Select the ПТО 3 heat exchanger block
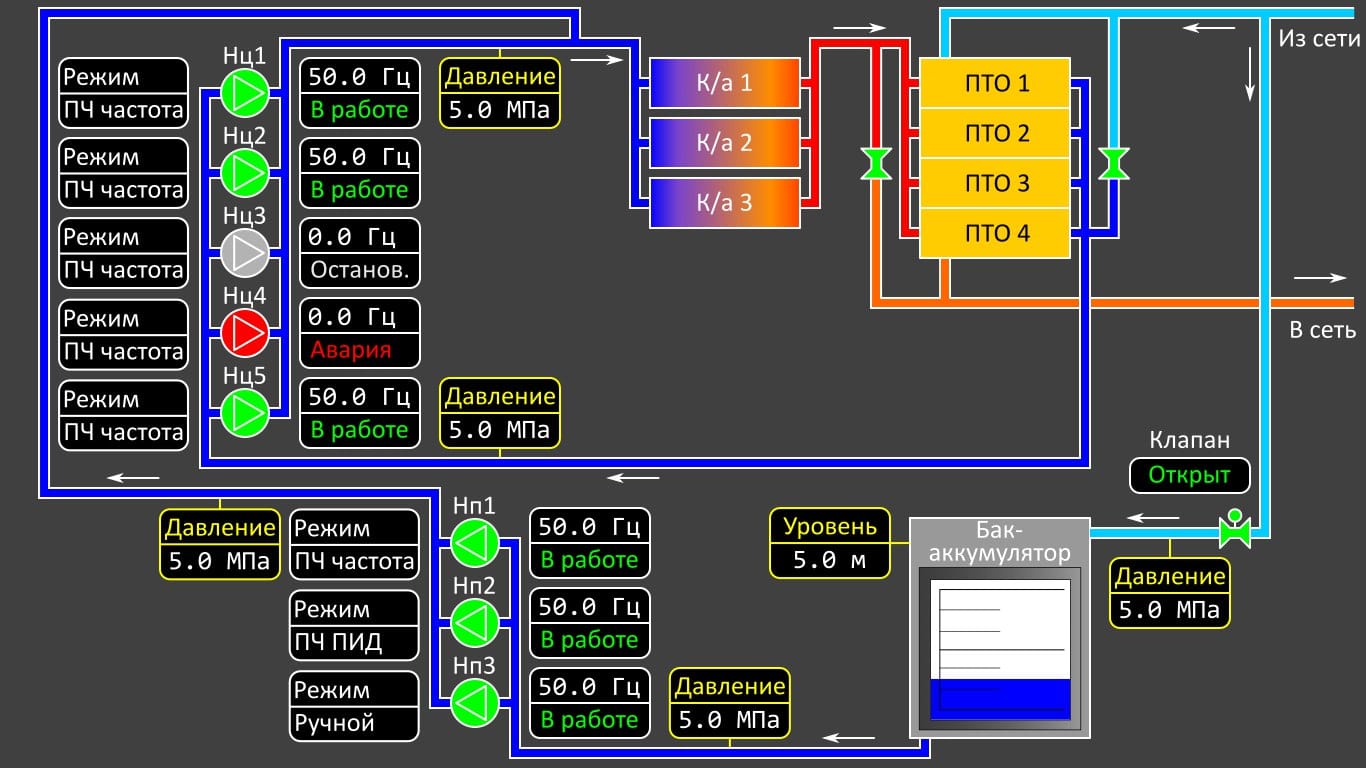 click(x=995, y=183)
